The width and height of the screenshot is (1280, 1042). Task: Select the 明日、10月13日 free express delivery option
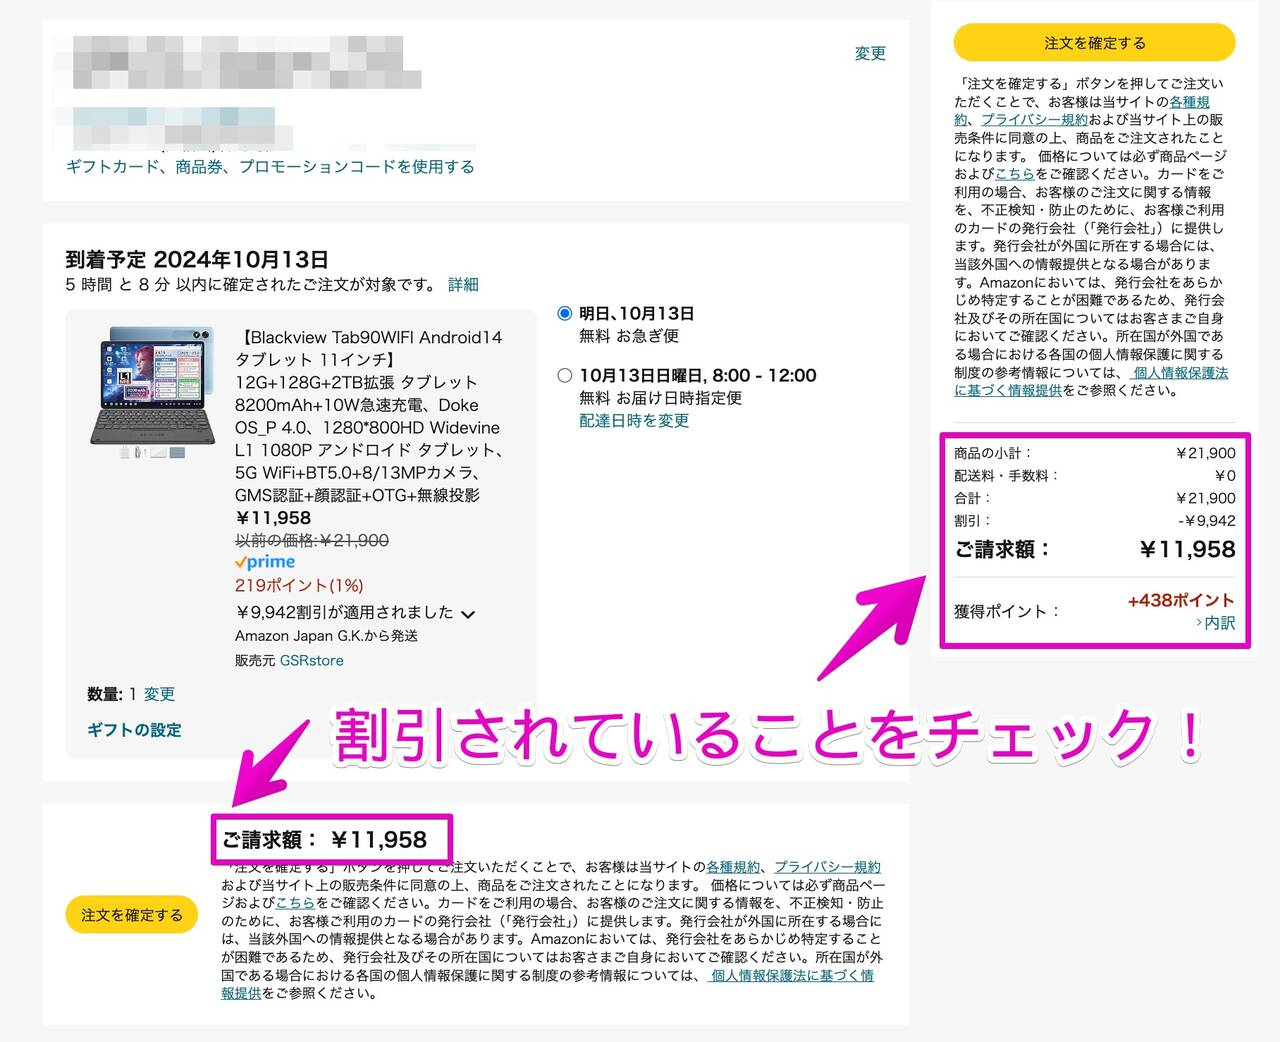pyautogui.click(x=565, y=314)
